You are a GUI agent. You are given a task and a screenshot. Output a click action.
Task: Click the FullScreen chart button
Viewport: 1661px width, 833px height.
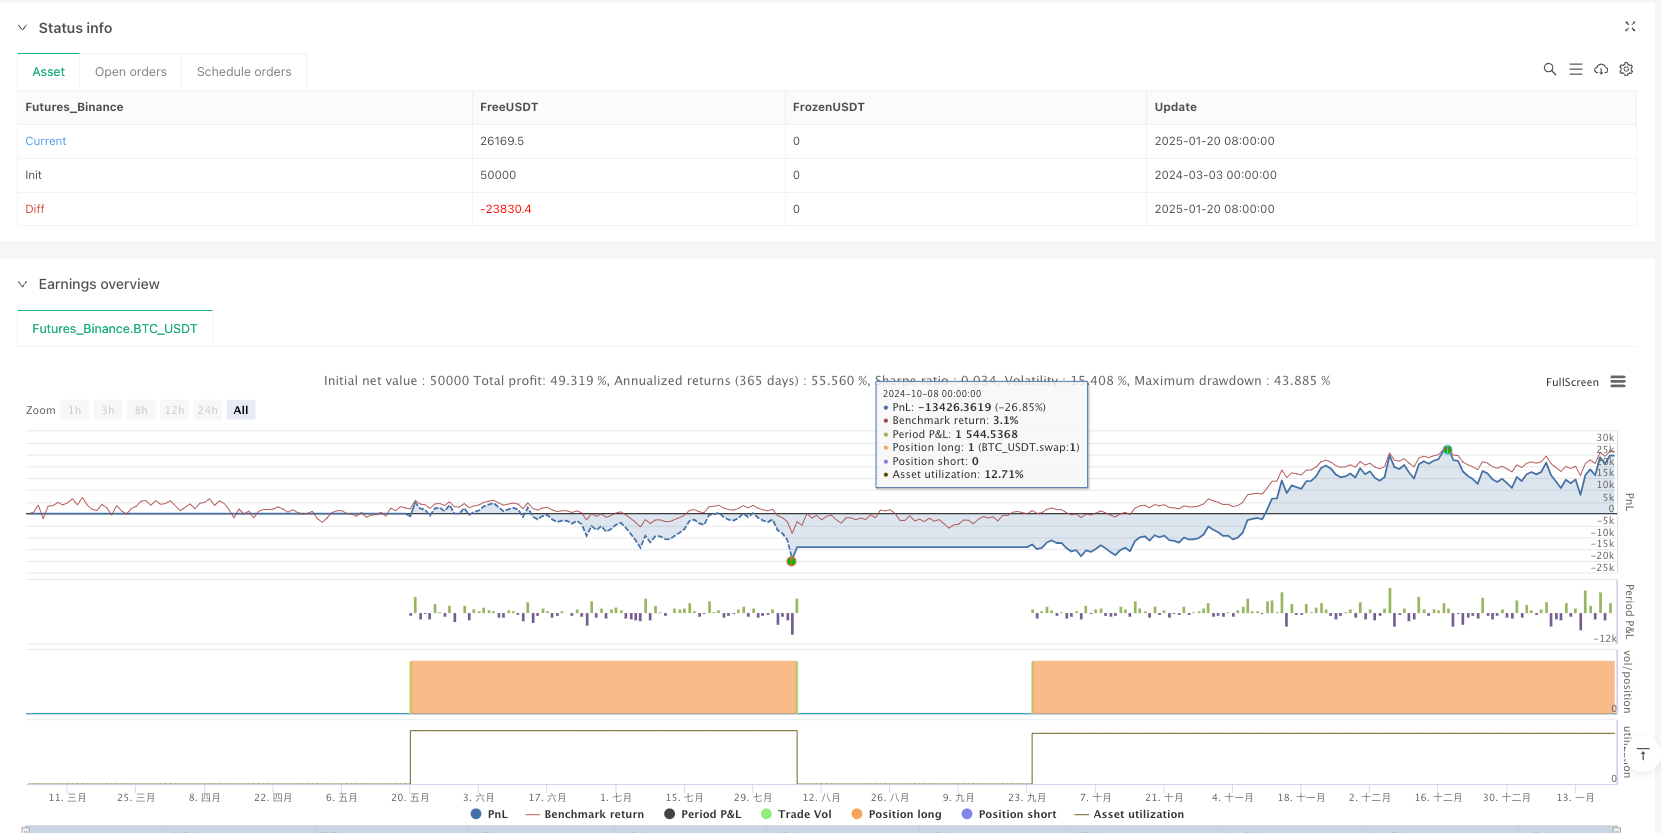coord(1572,382)
